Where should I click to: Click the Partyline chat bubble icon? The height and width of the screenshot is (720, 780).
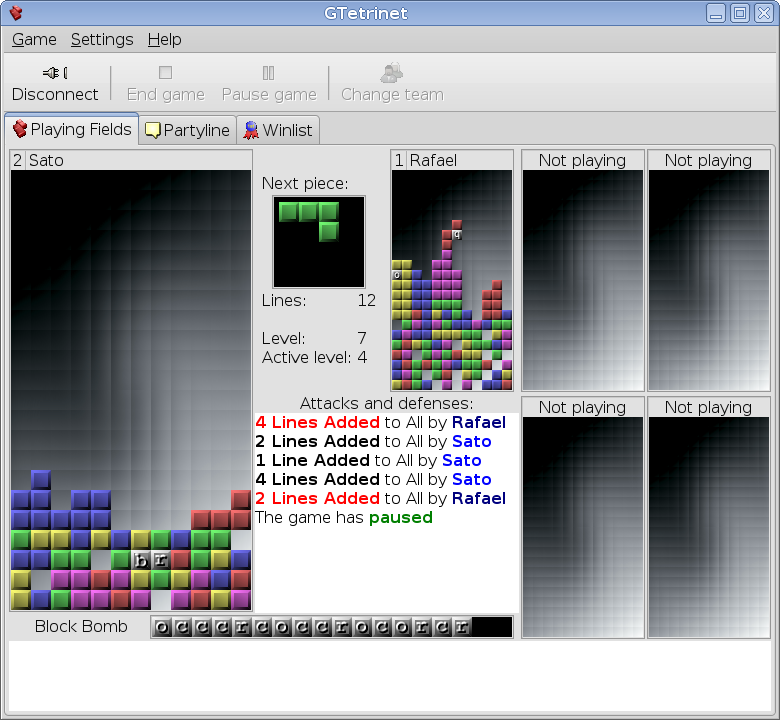pyautogui.click(x=152, y=130)
